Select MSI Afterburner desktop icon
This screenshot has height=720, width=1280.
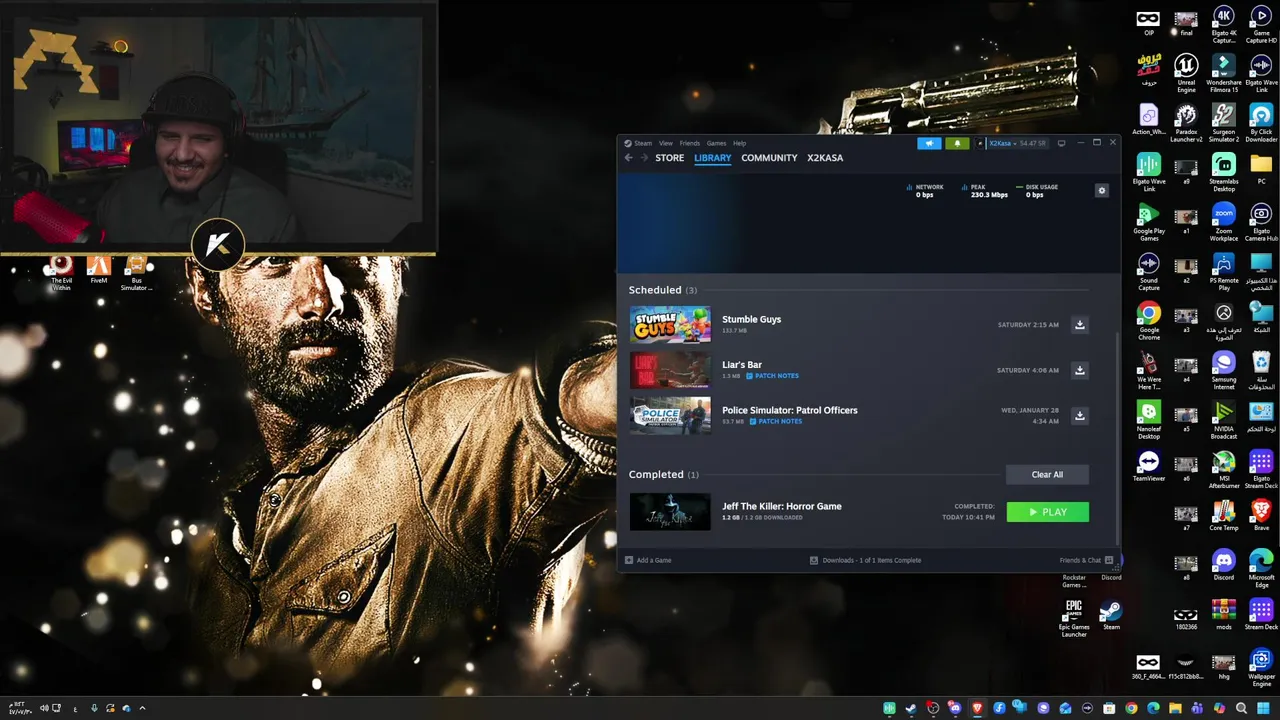(1223, 469)
